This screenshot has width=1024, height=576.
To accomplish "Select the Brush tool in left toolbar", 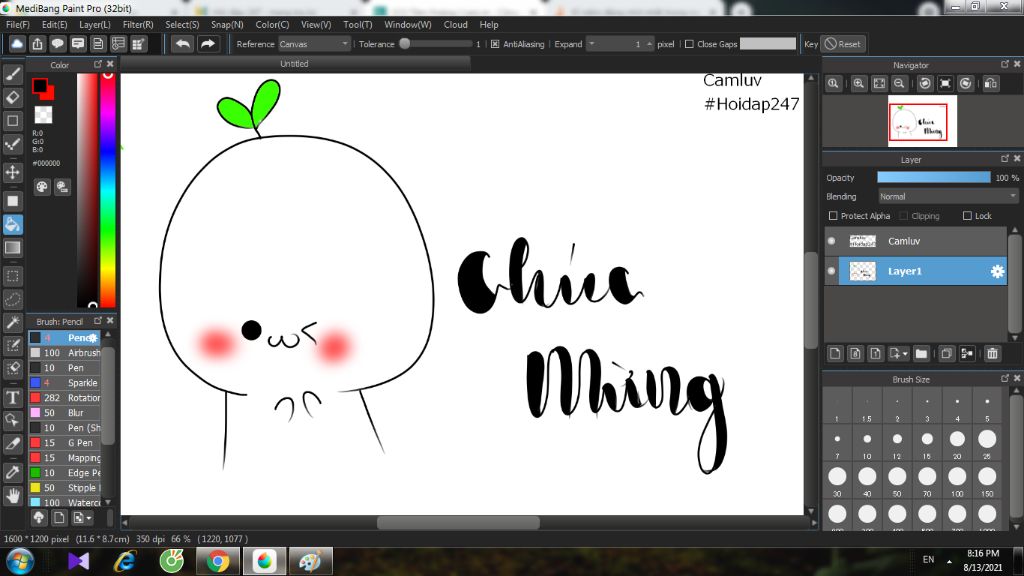I will [x=12, y=74].
